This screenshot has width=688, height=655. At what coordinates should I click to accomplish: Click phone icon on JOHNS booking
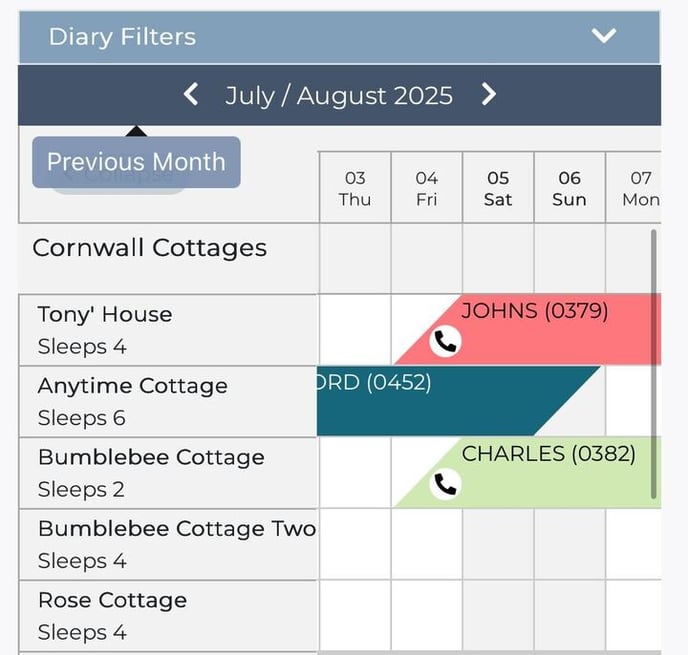pyautogui.click(x=445, y=342)
